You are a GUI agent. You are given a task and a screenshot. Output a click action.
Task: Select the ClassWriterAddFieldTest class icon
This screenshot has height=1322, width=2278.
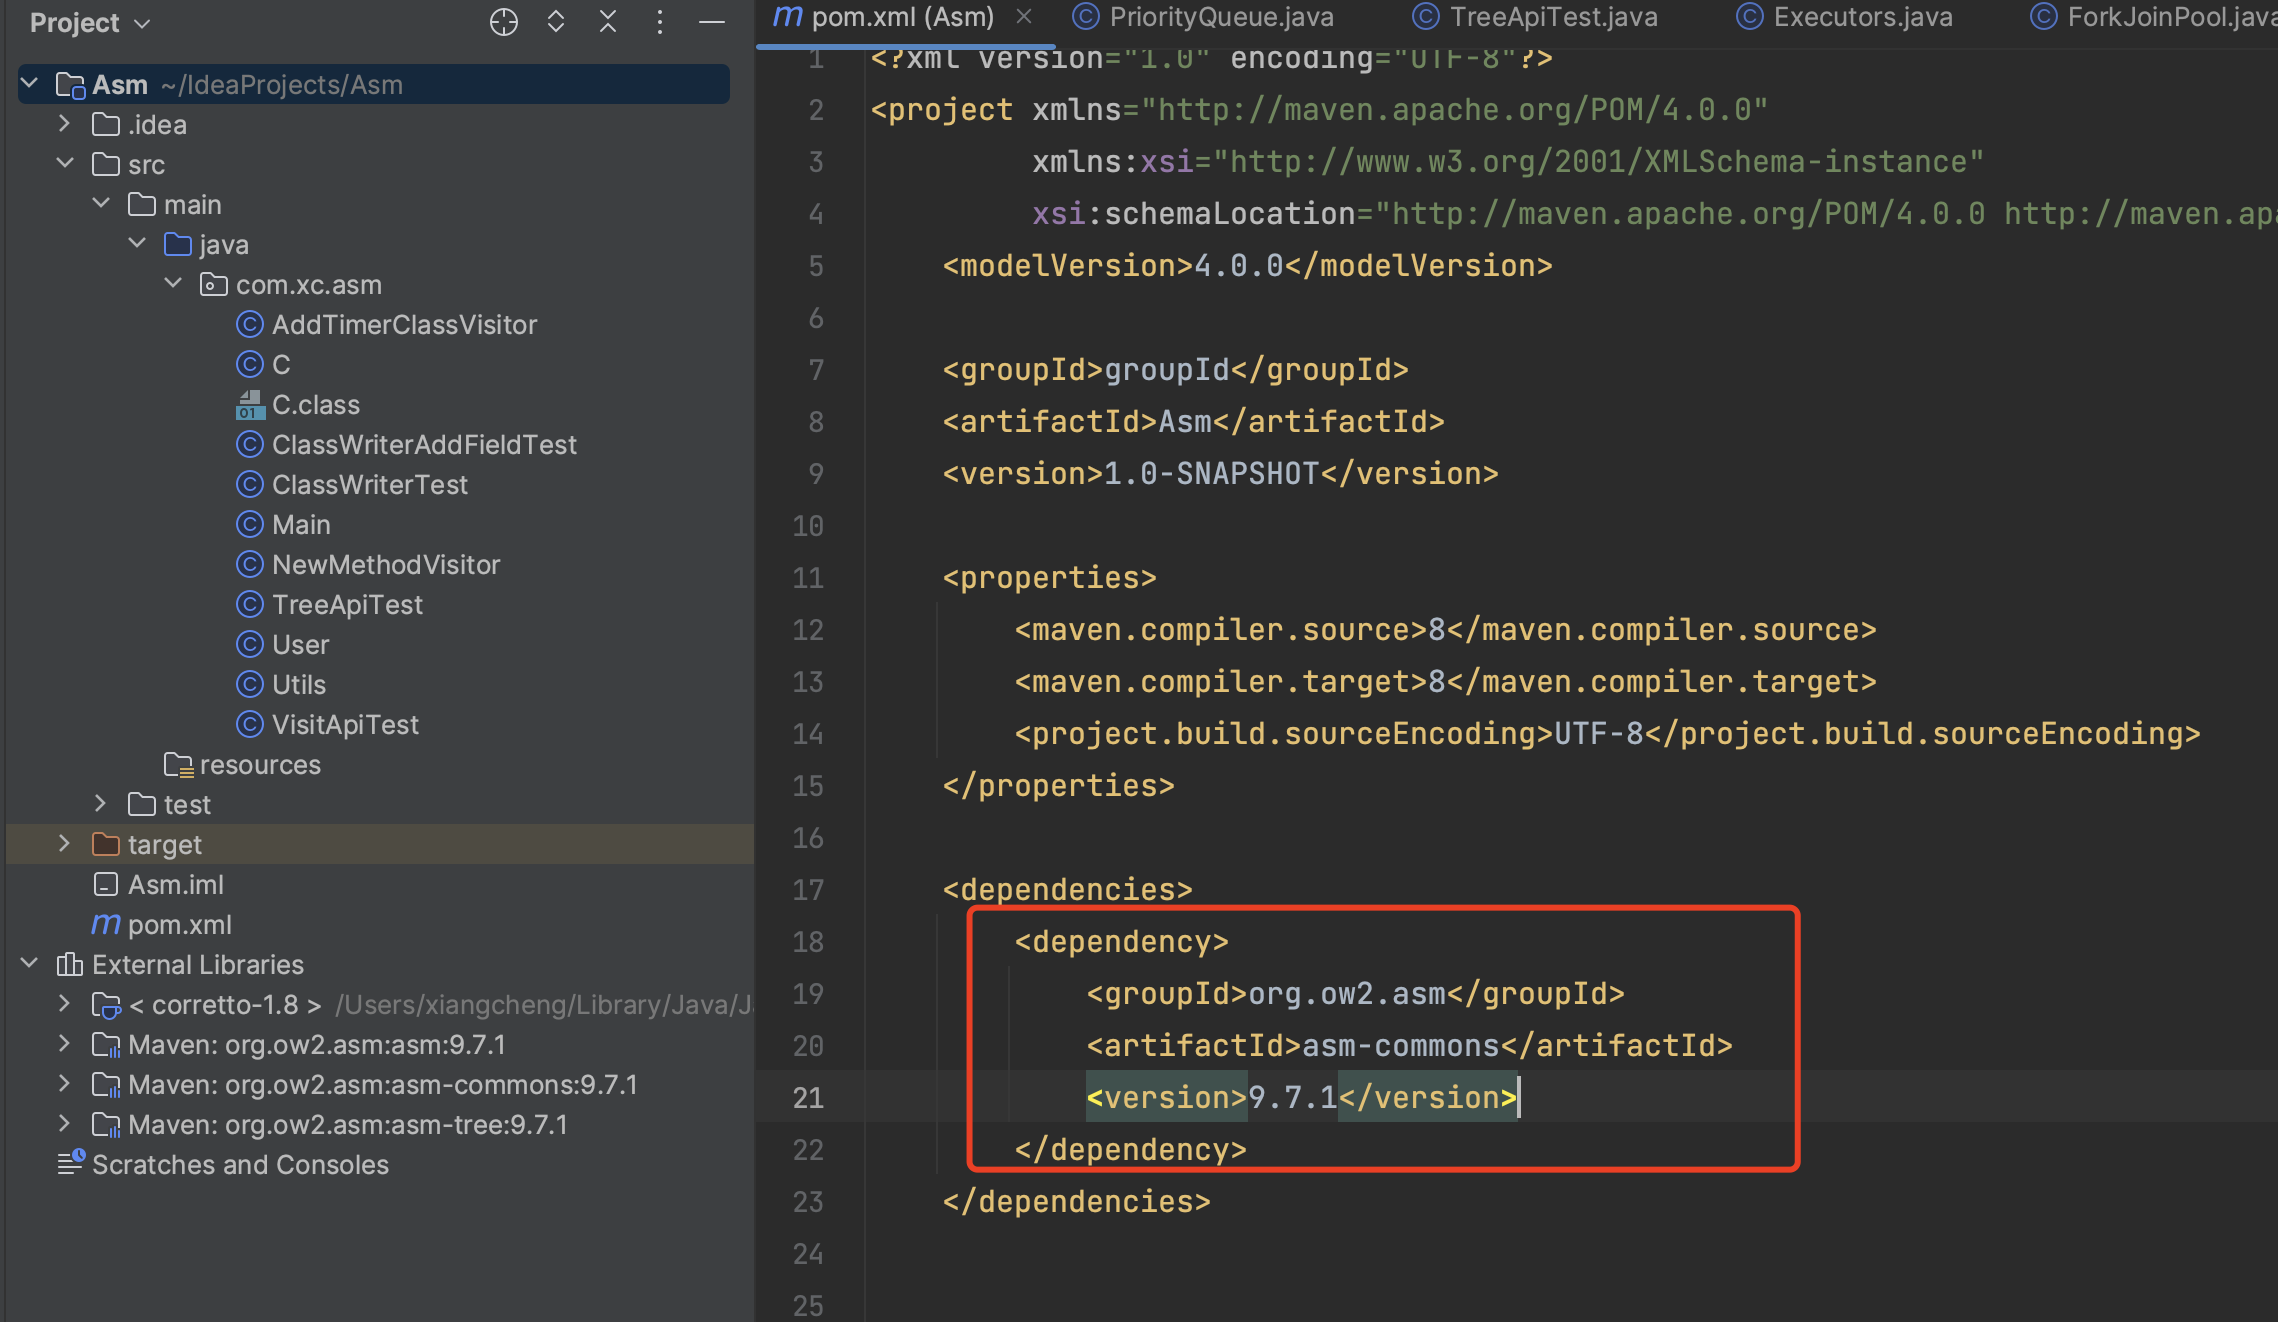[x=249, y=445]
